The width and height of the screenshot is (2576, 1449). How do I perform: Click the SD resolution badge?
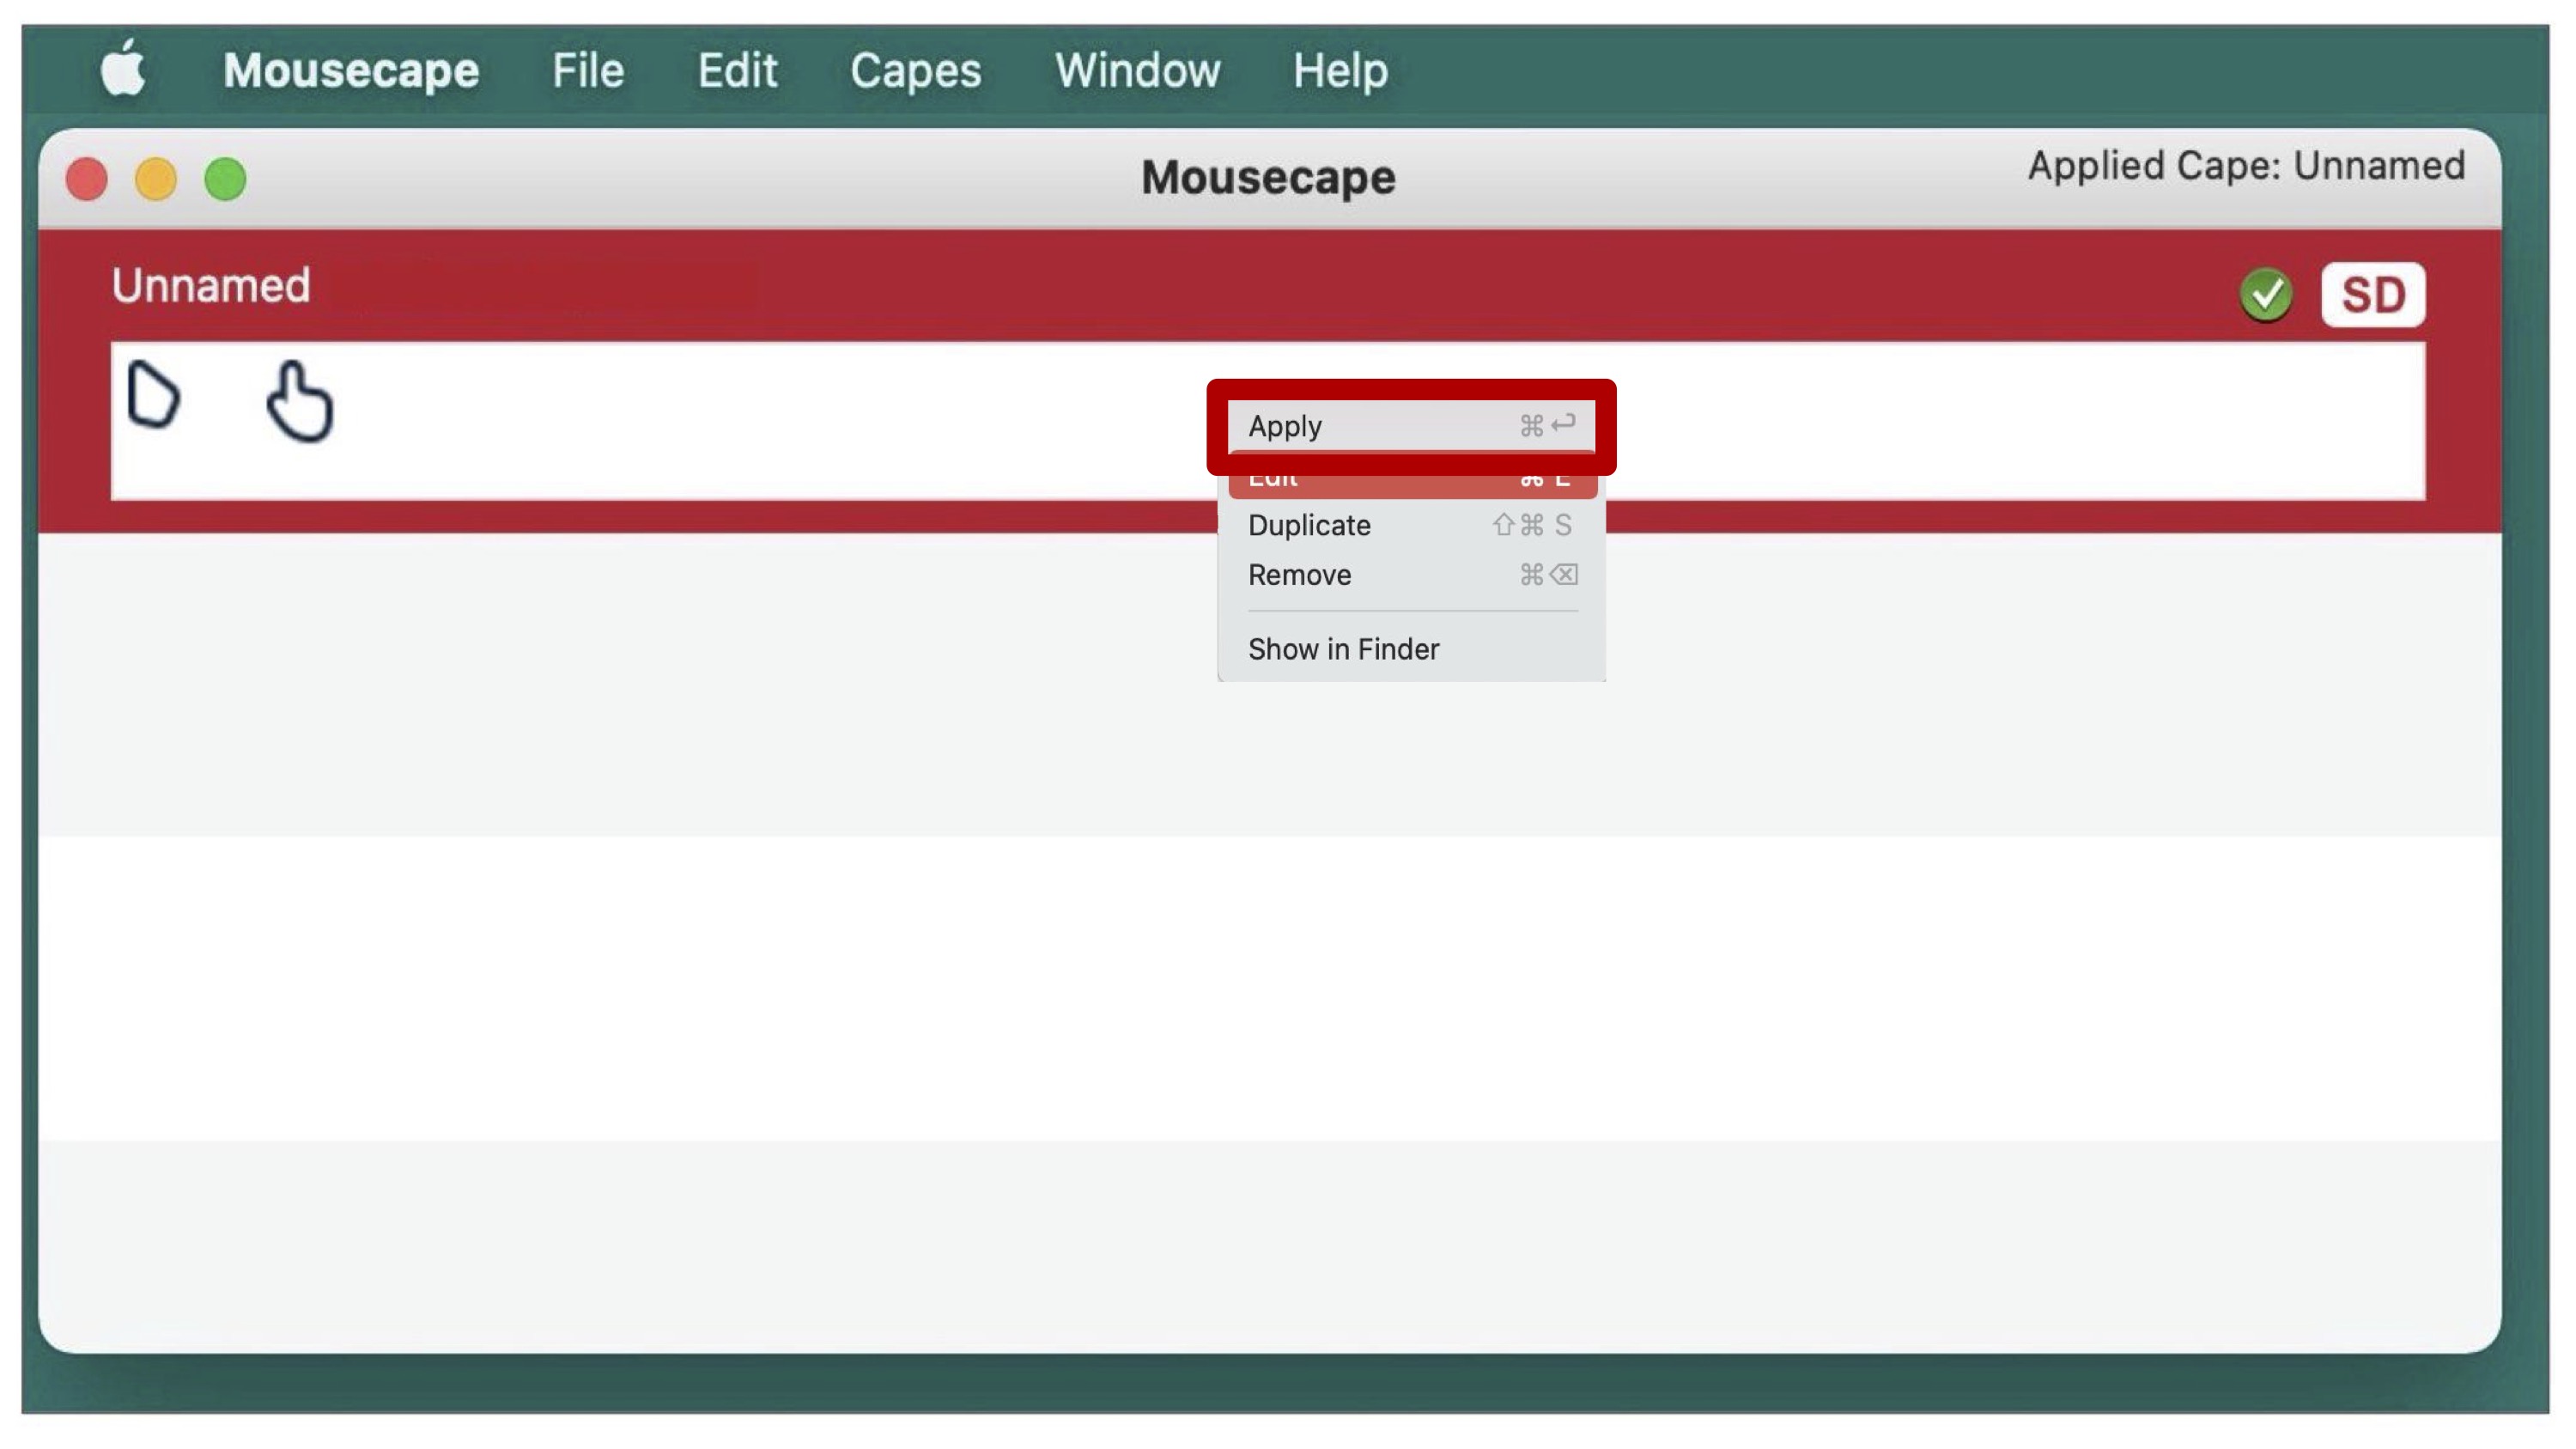[x=2372, y=294]
